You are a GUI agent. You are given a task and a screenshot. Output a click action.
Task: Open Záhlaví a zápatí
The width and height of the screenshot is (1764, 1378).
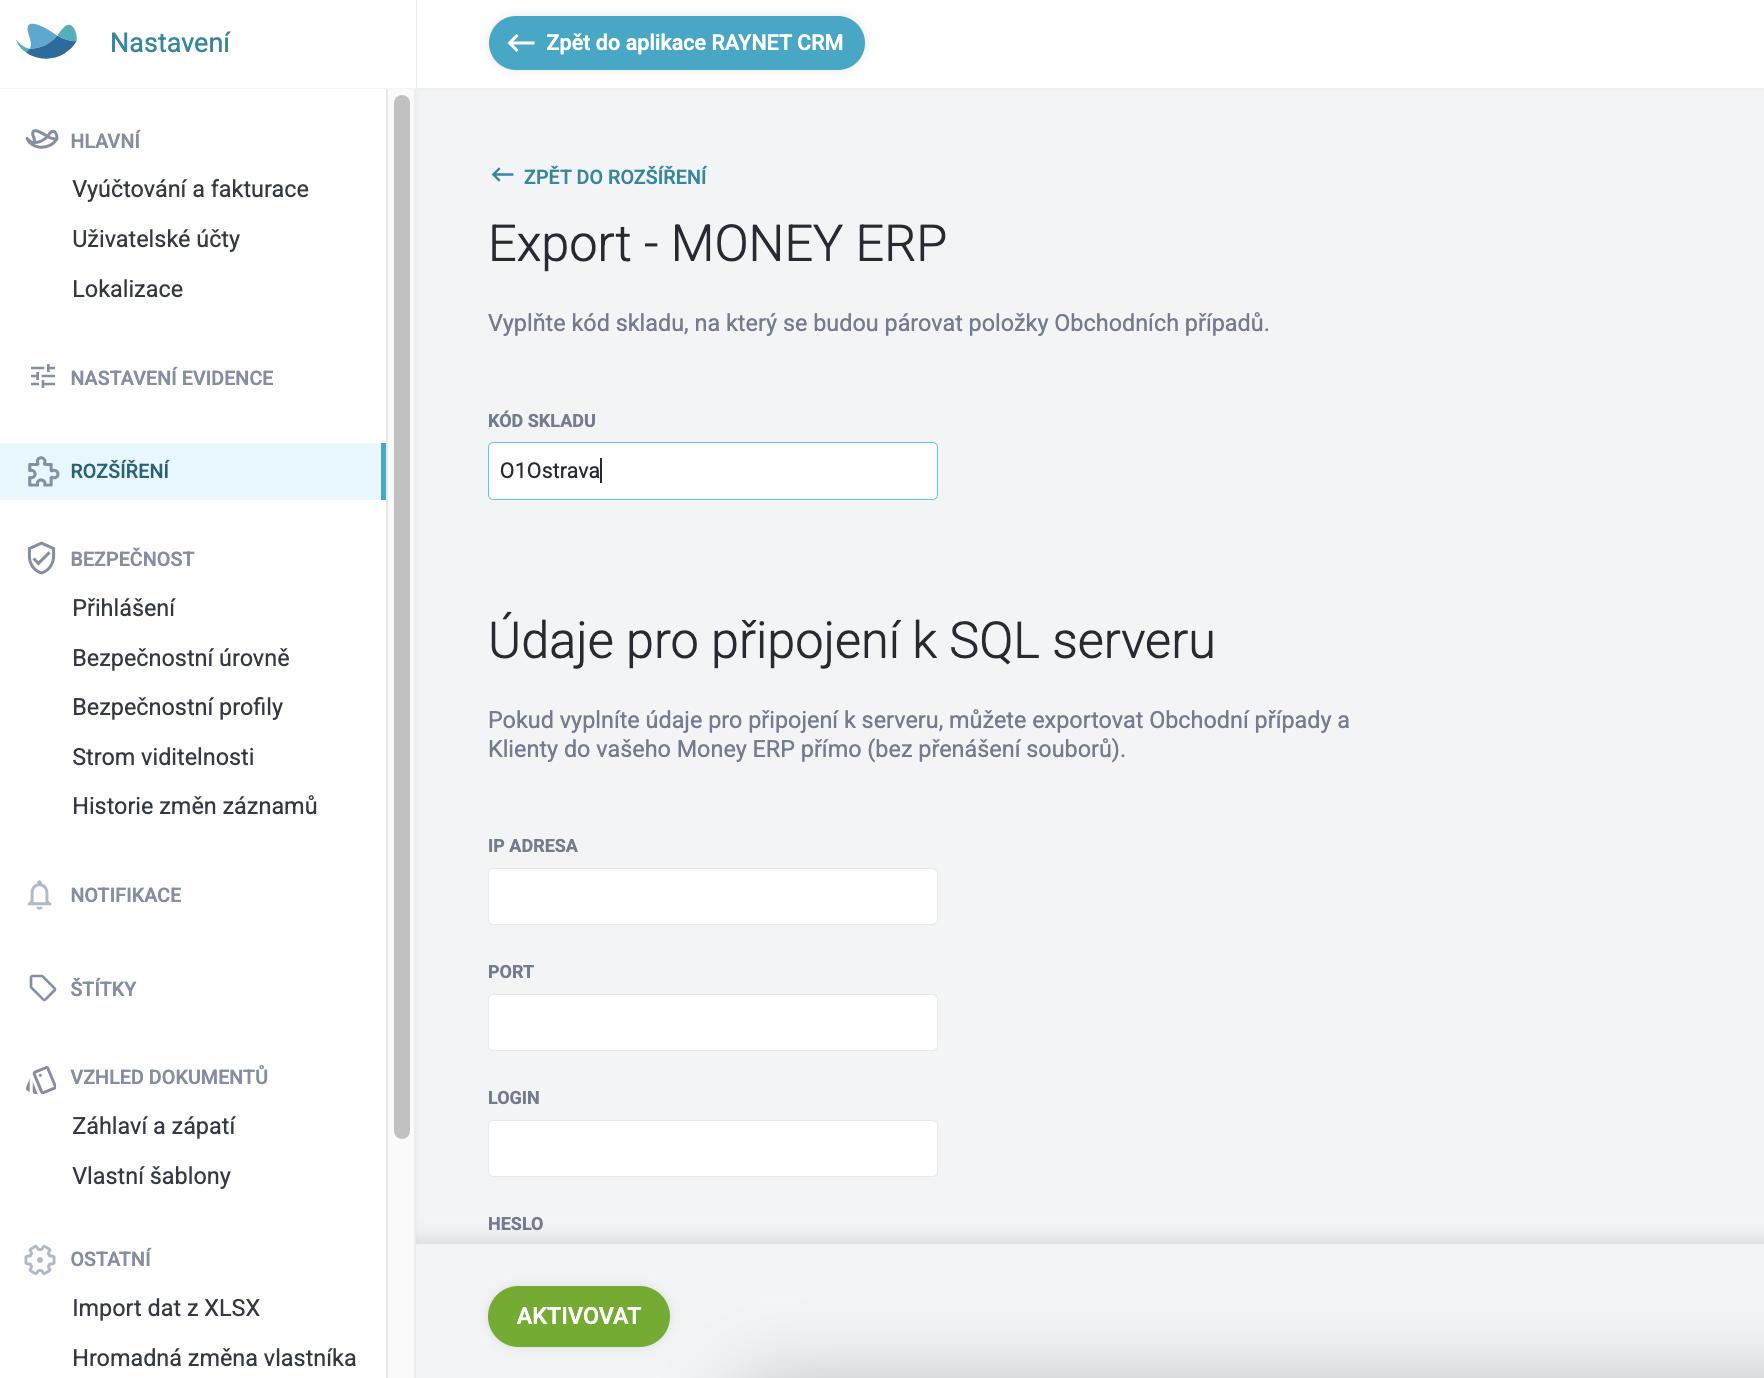153,1126
